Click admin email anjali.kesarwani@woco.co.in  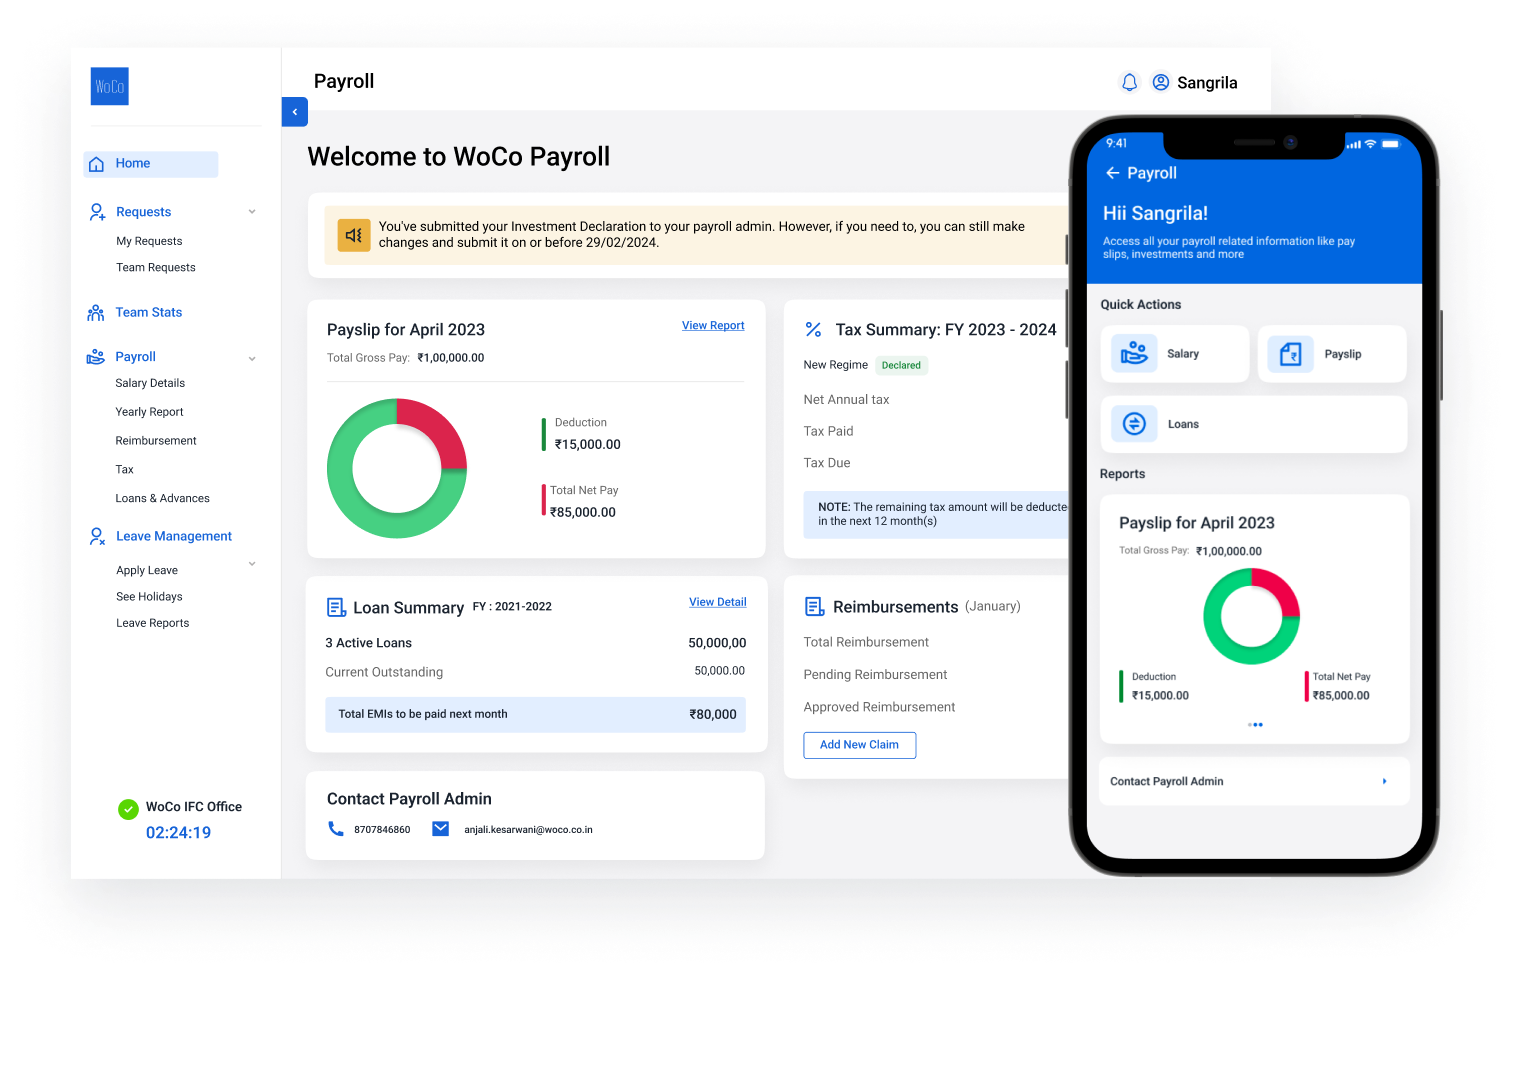pyautogui.click(x=528, y=830)
